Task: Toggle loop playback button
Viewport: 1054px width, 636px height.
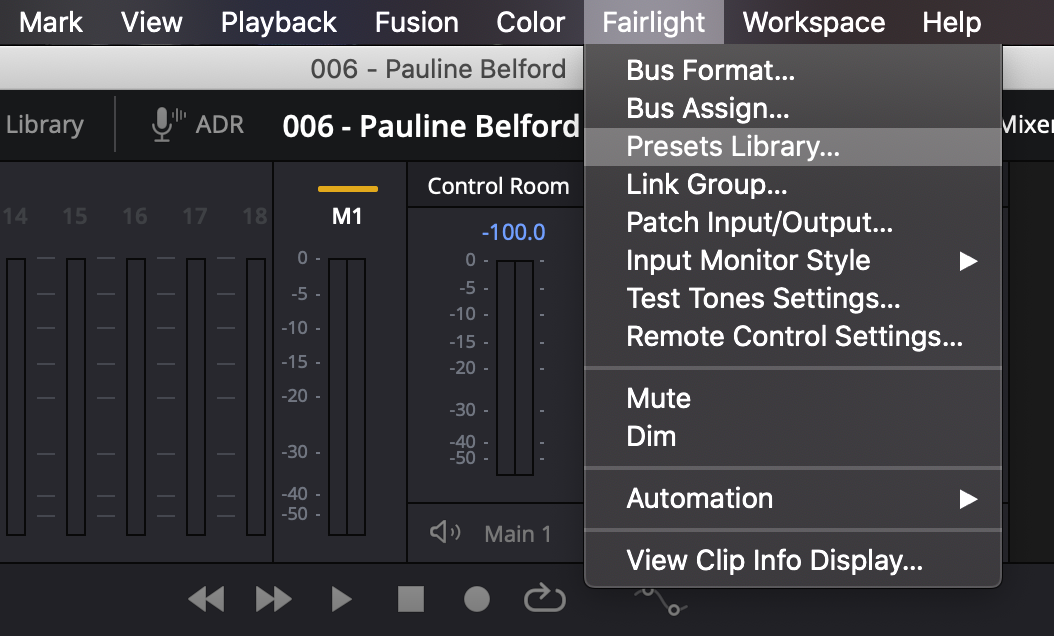Action: point(545,598)
